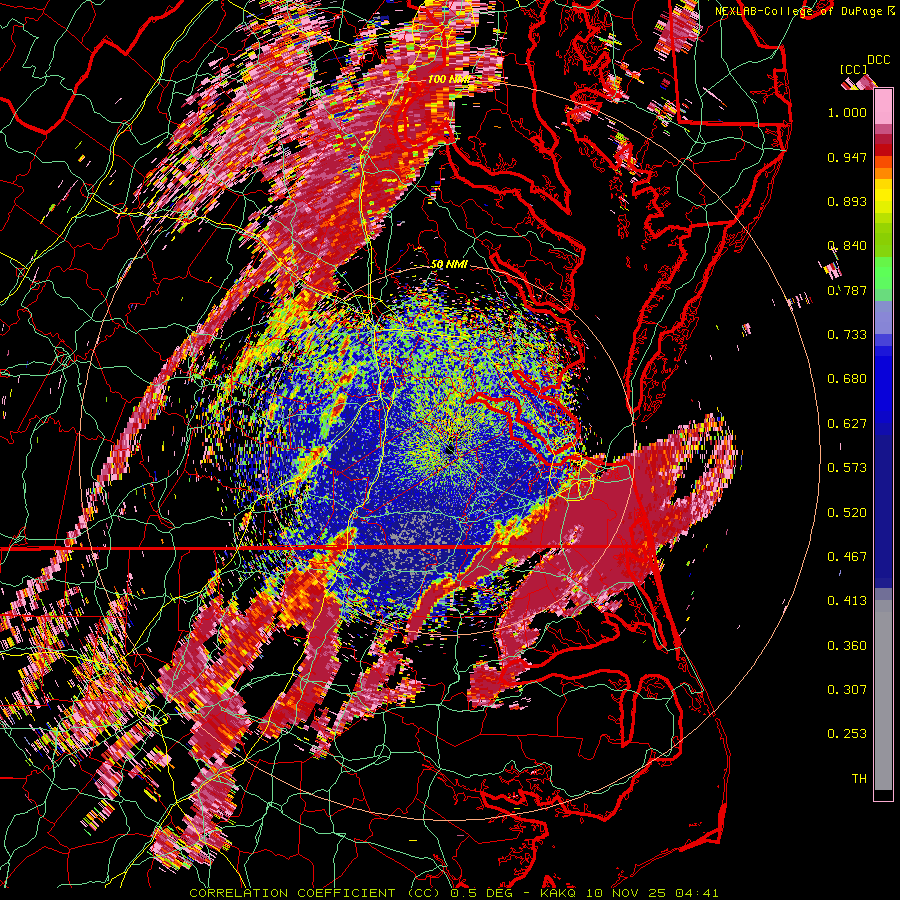900x900 pixels.
Task: Pick the light pink top segment of the color bar
Action: click(883, 107)
